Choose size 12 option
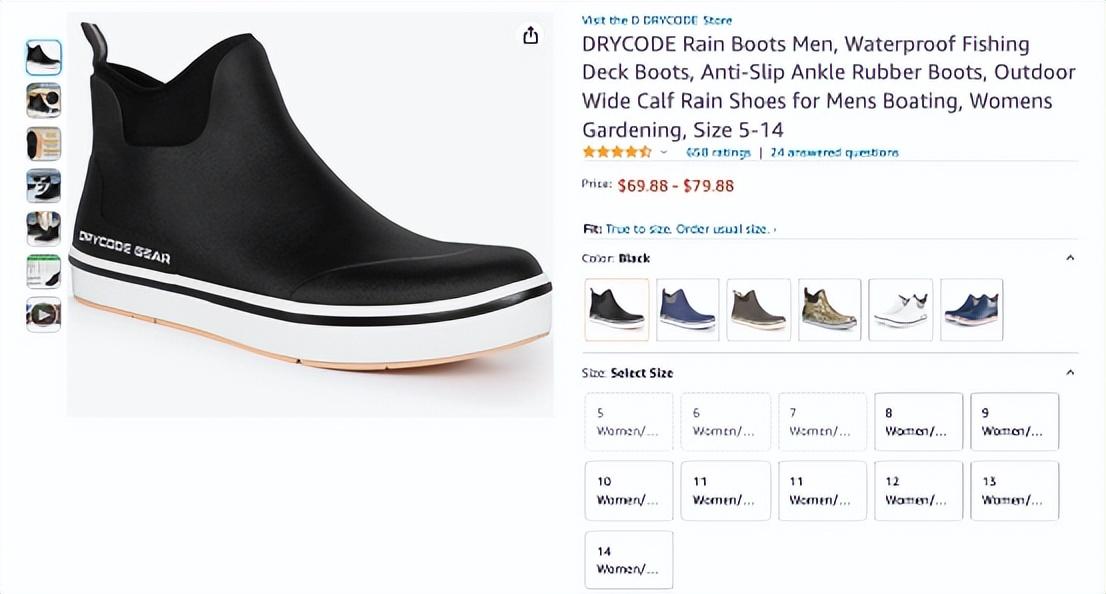The image size is (1106, 594). (918, 491)
